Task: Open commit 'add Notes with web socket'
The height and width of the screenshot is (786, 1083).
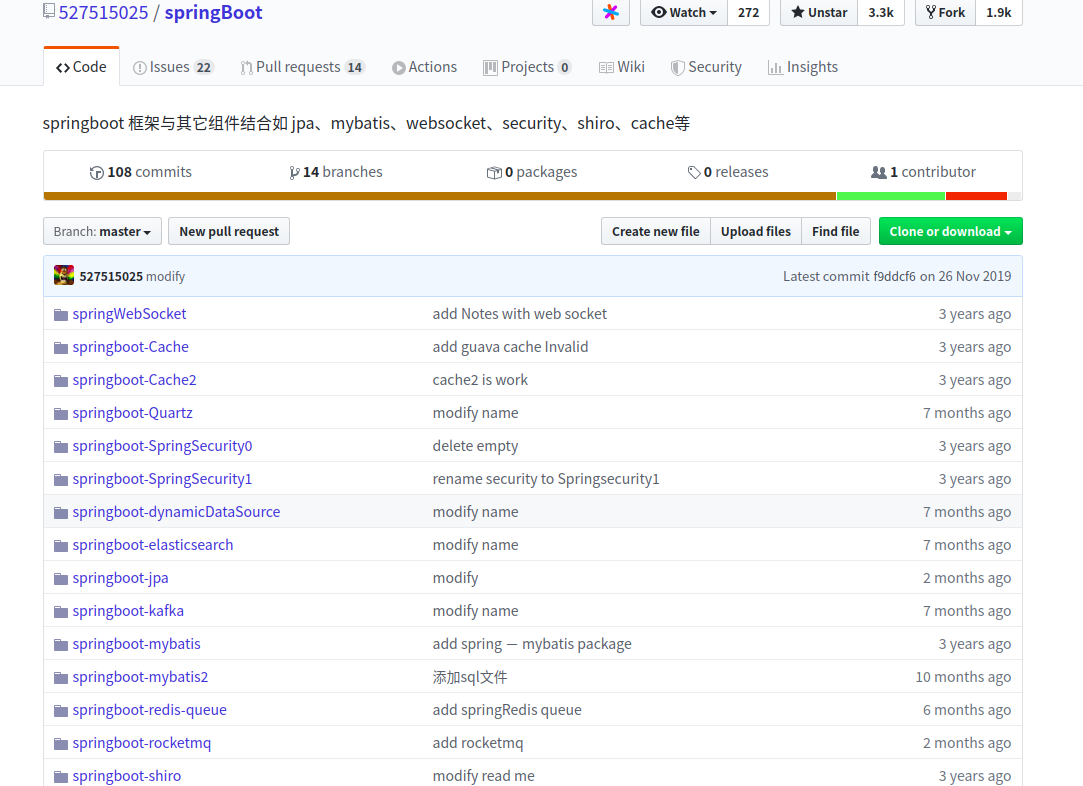Action: [x=519, y=314]
